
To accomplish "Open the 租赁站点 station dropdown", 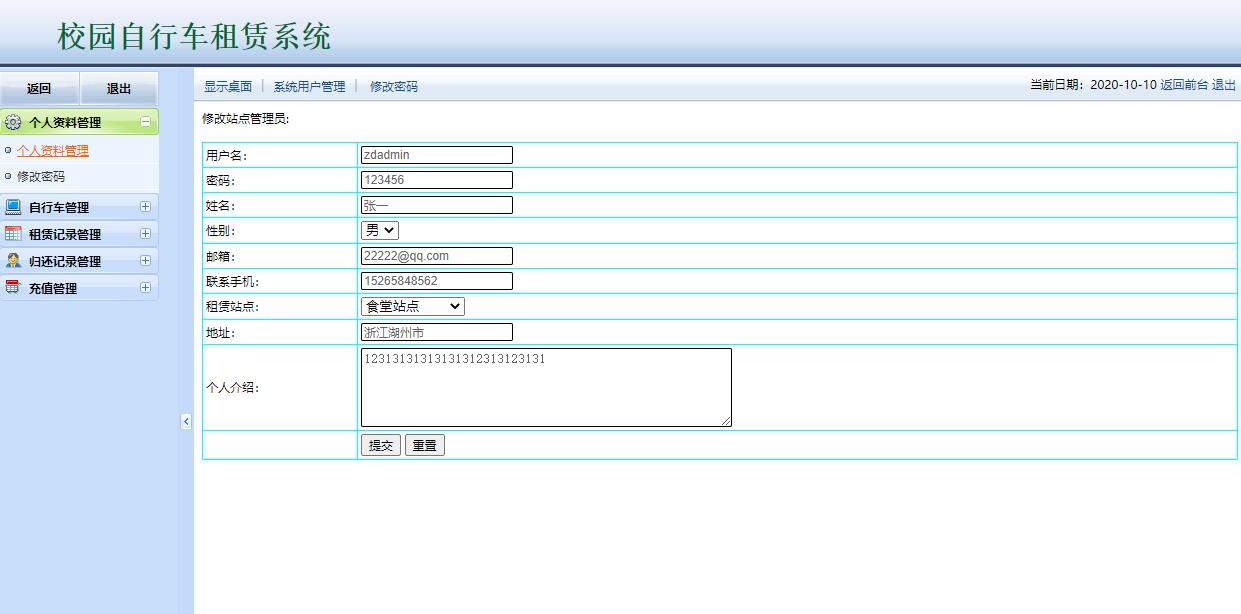I will [x=413, y=306].
